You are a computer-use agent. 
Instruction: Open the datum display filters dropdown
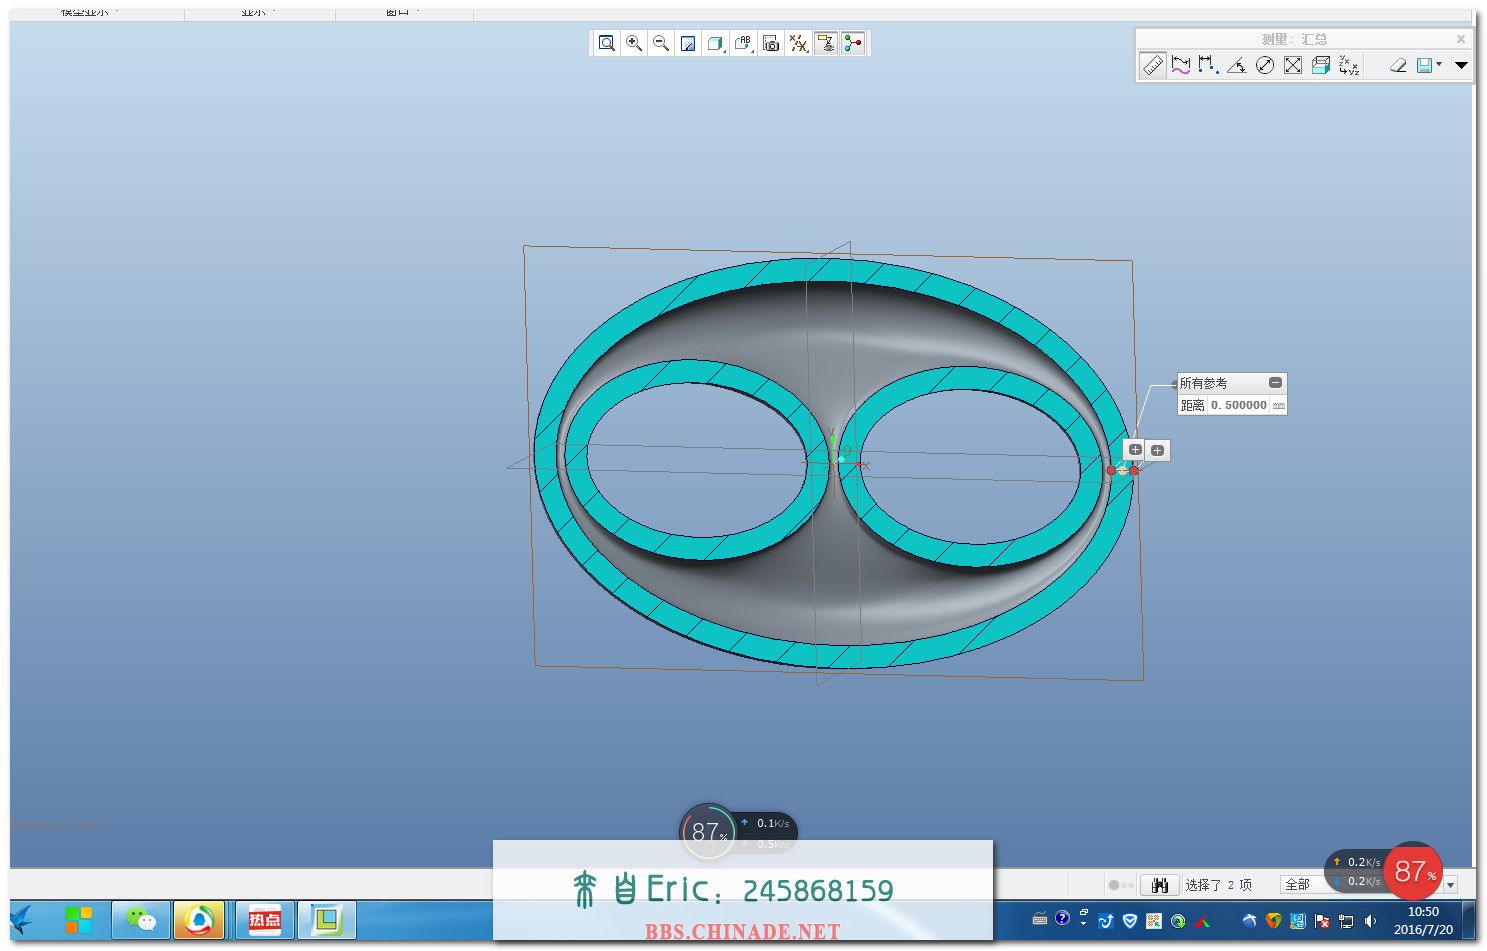coord(798,43)
